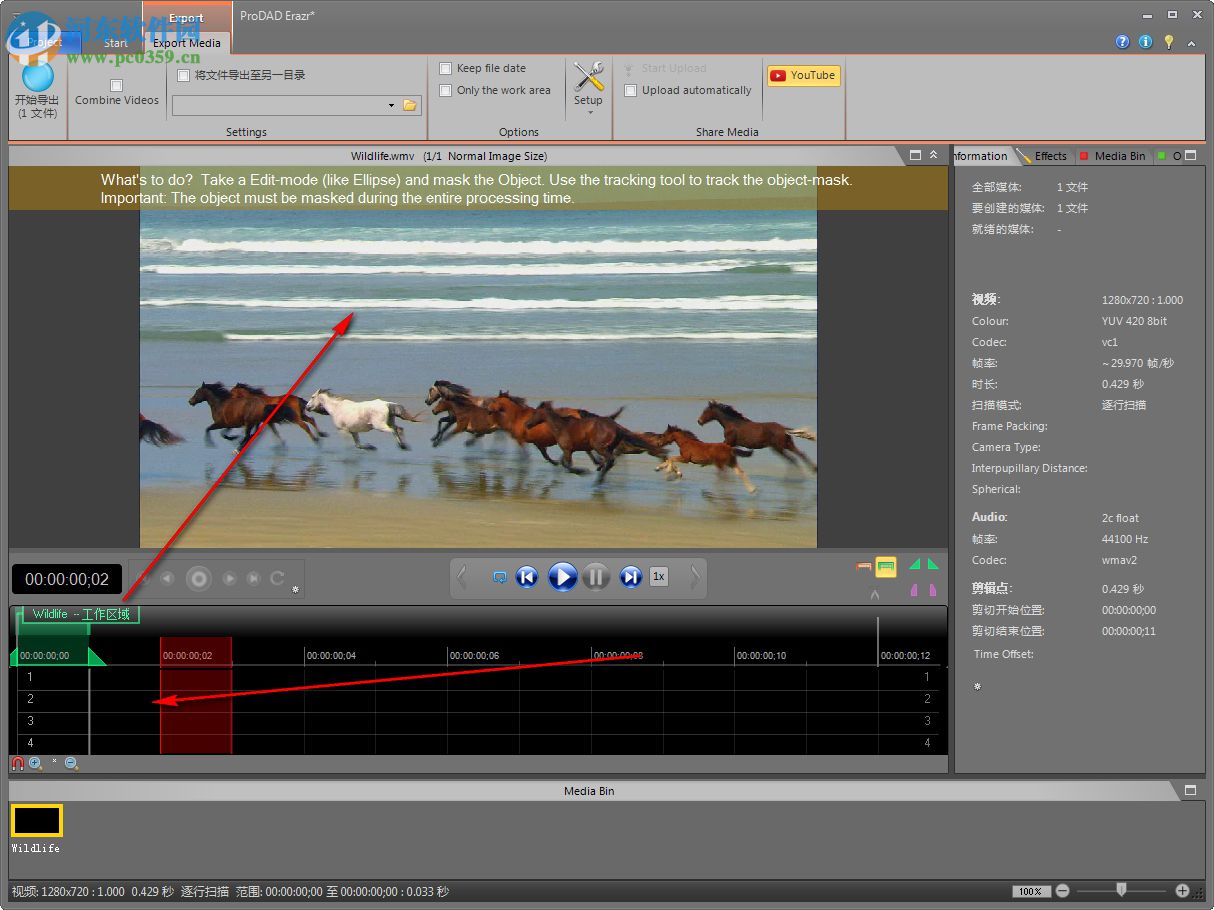Zoom out the timeline with magnifier minus
This screenshot has height=910, width=1214.
point(72,764)
